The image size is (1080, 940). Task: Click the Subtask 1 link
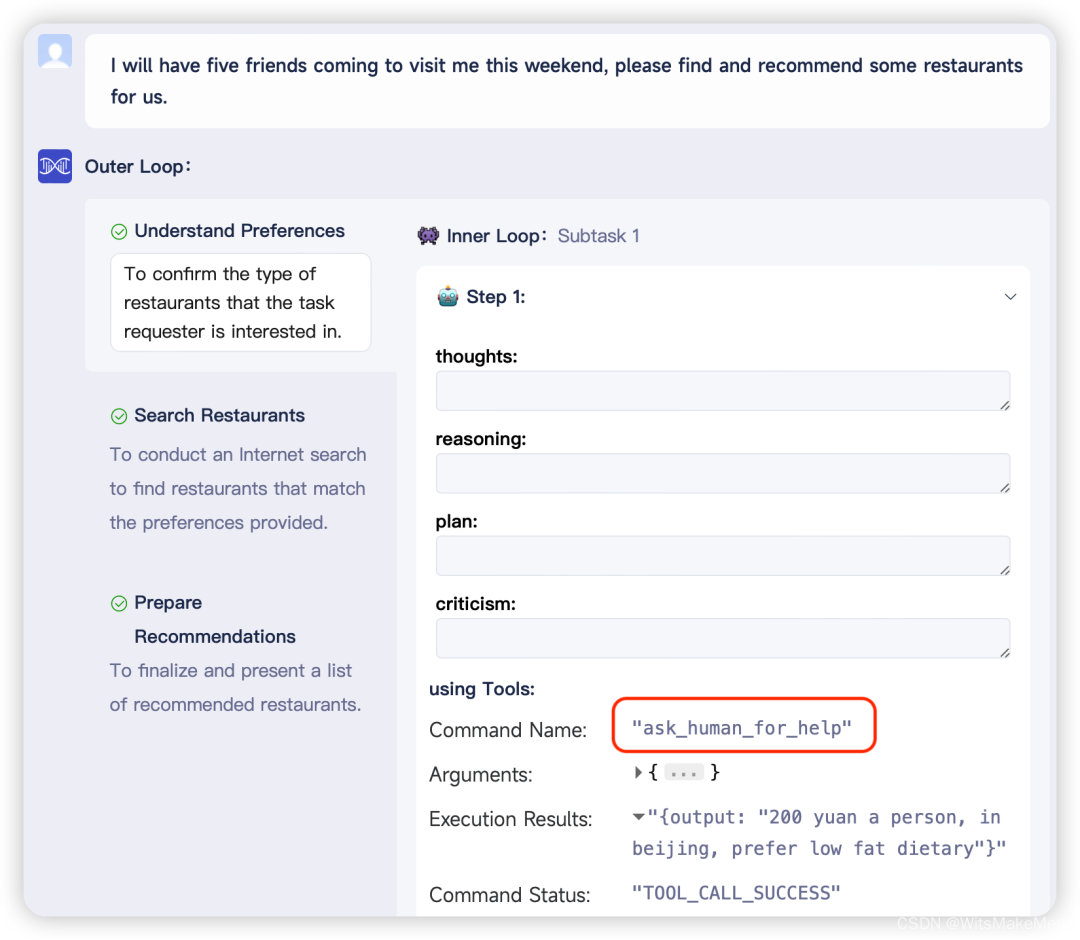point(599,236)
